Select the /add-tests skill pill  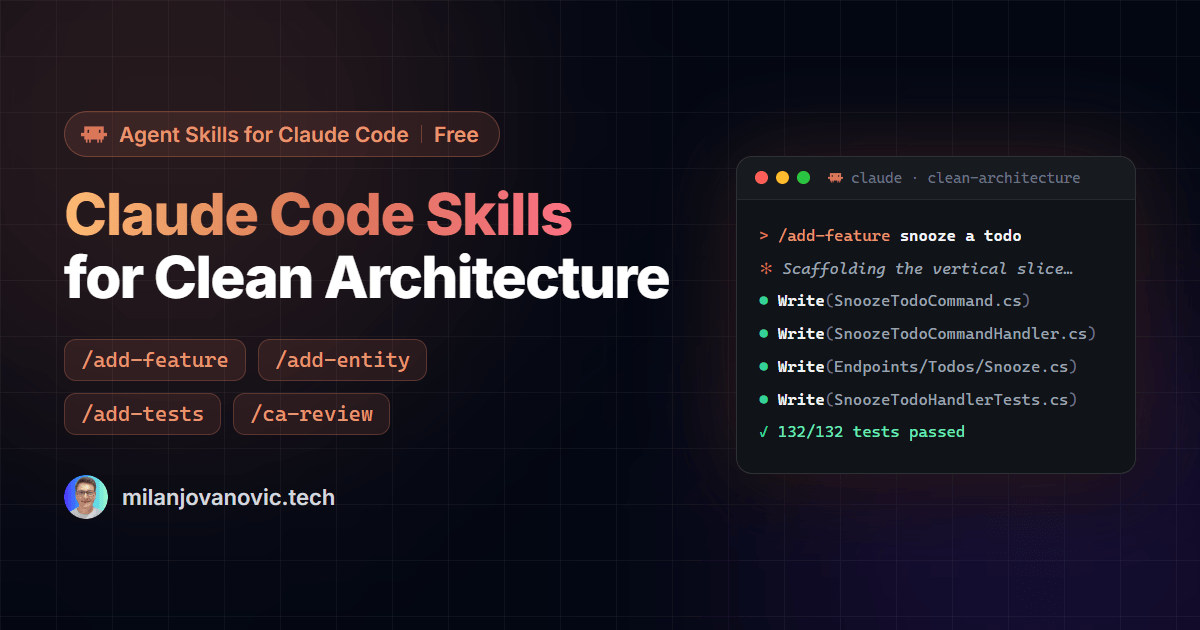tap(143, 414)
